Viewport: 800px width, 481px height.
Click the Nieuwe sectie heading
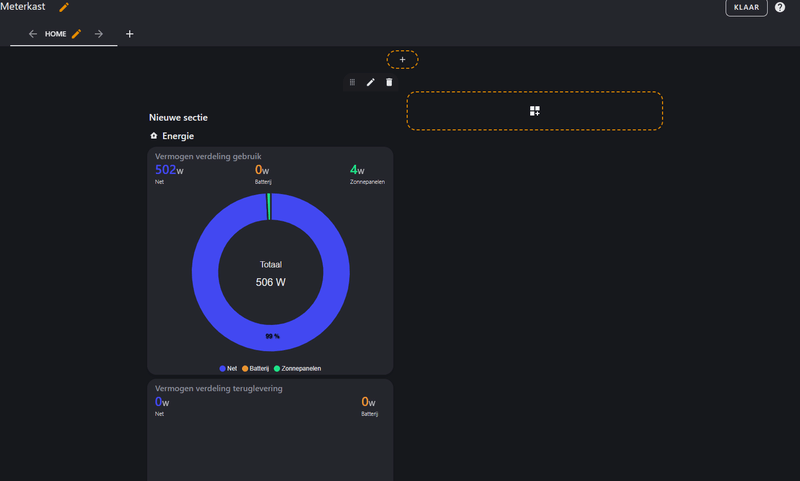click(x=178, y=117)
